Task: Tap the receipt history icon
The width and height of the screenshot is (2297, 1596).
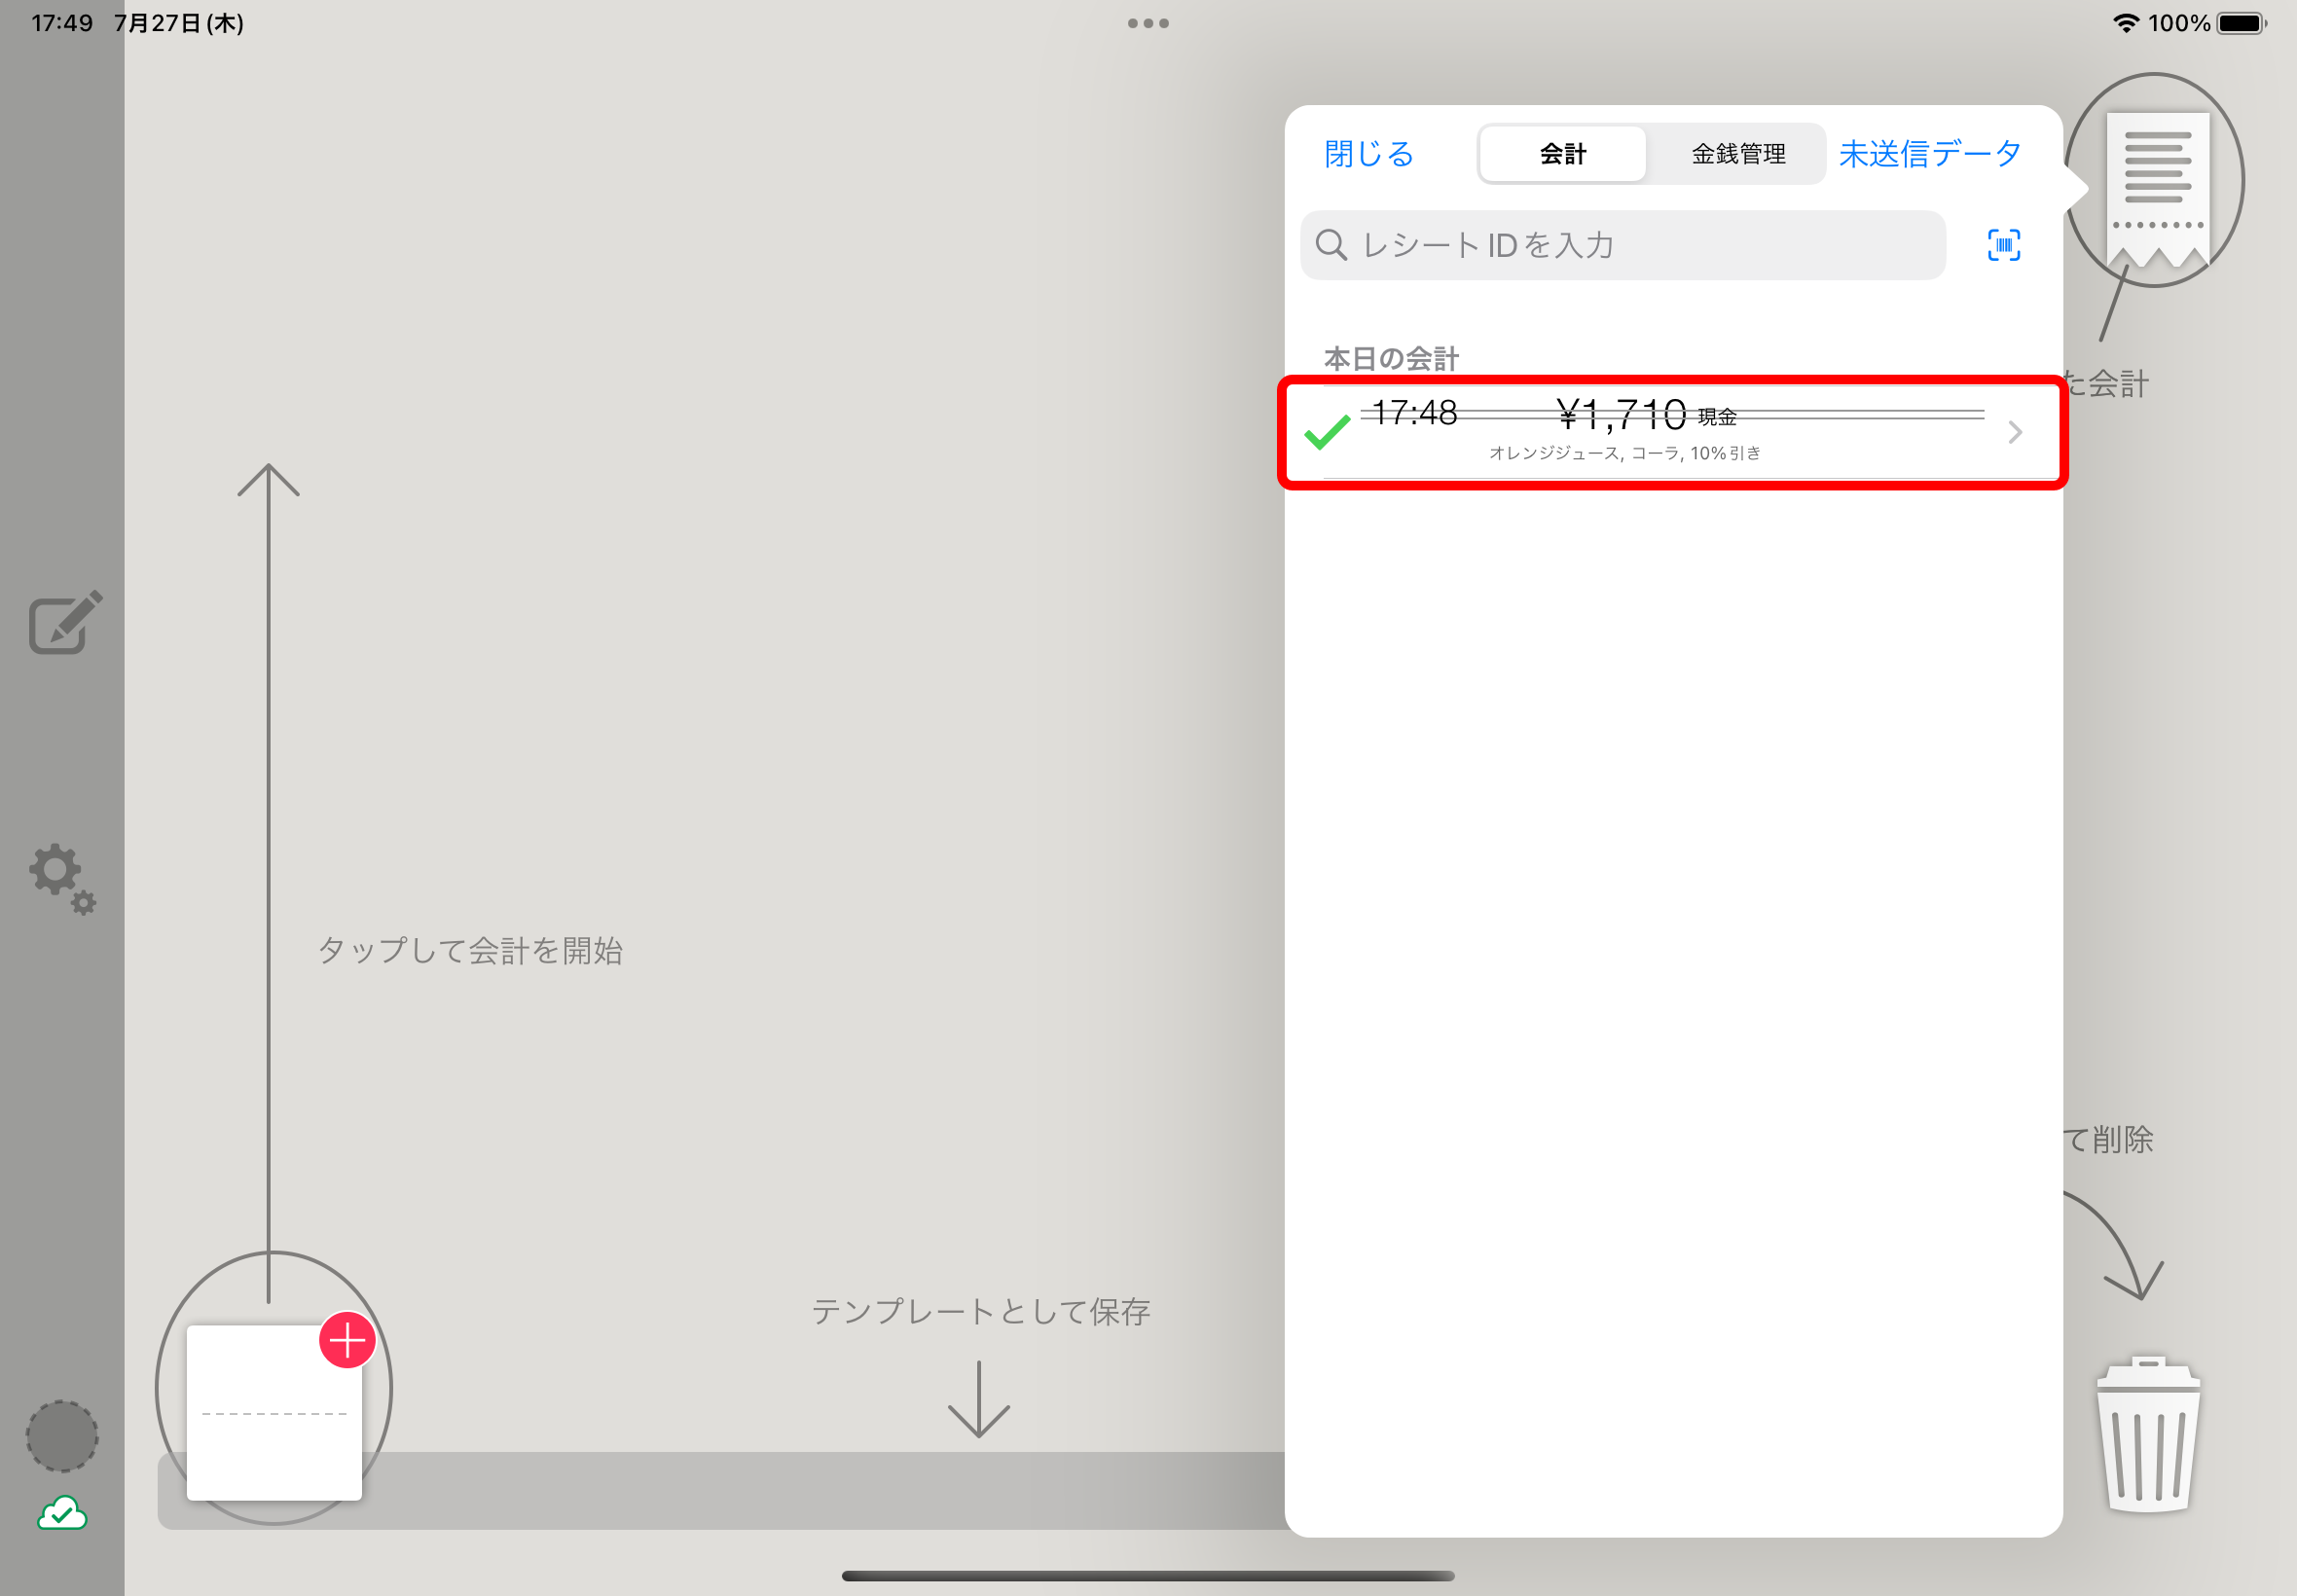Action: point(2156,190)
